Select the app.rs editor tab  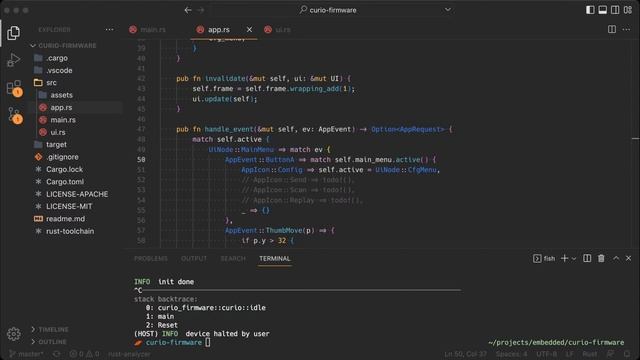(218, 29)
